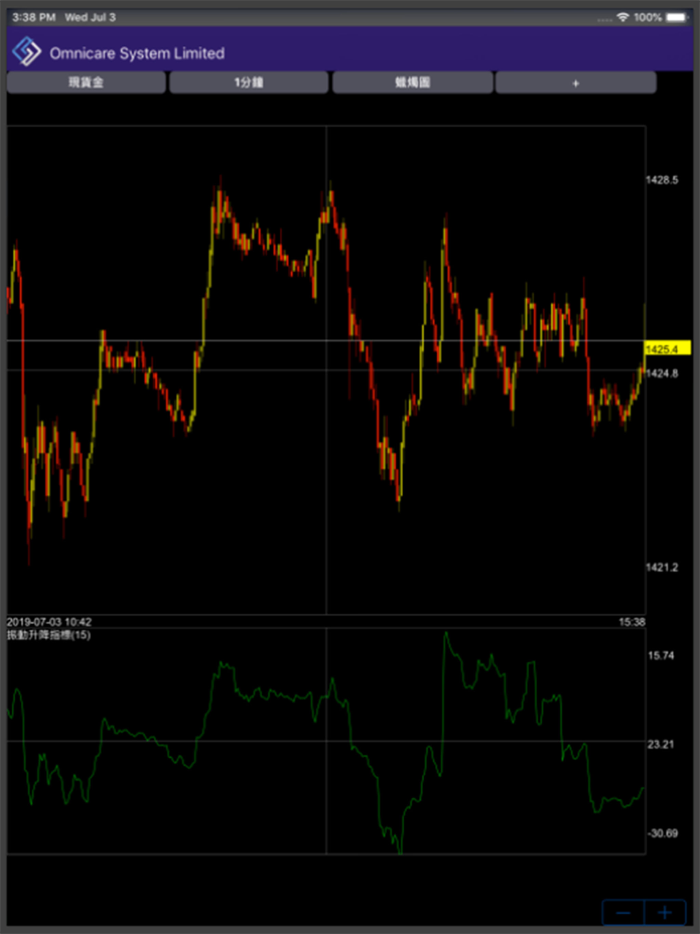Image resolution: width=700 pixels, height=934 pixels.
Task: Zoom in chart with the bottom plus button
Action: [x=665, y=913]
